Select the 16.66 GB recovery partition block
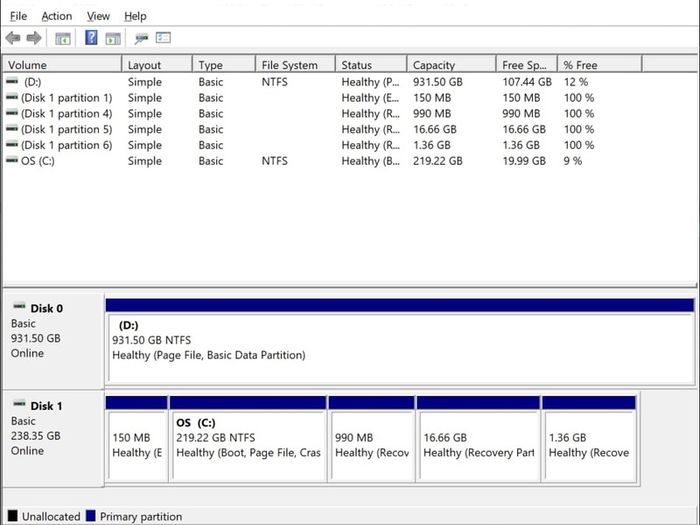Image resolution: width=700 pixels, height=525 pixels. pyautogui.click(x=478, y=439)
